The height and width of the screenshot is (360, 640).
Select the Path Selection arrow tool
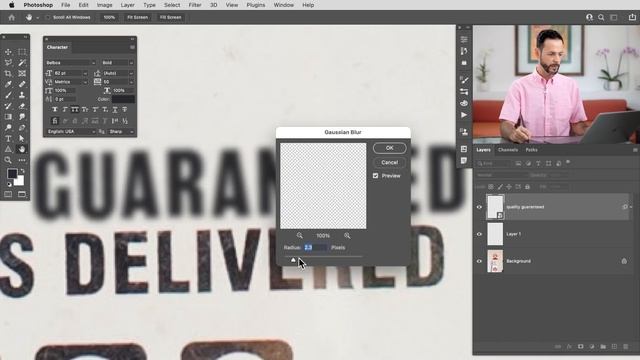tap(22, 138)
